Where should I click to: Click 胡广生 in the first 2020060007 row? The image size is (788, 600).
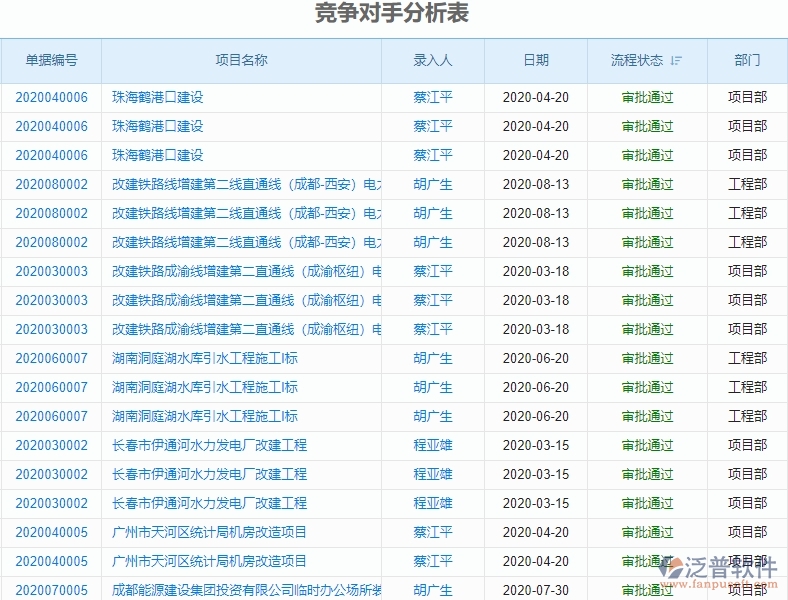[x=433, y=358]
